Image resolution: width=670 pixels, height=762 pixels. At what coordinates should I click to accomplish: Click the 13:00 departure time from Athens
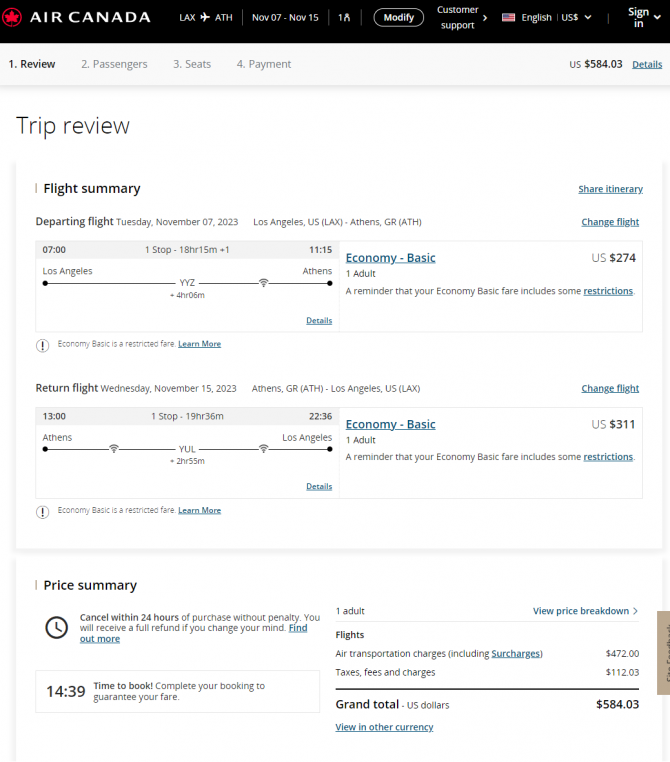tap(54, 416)
